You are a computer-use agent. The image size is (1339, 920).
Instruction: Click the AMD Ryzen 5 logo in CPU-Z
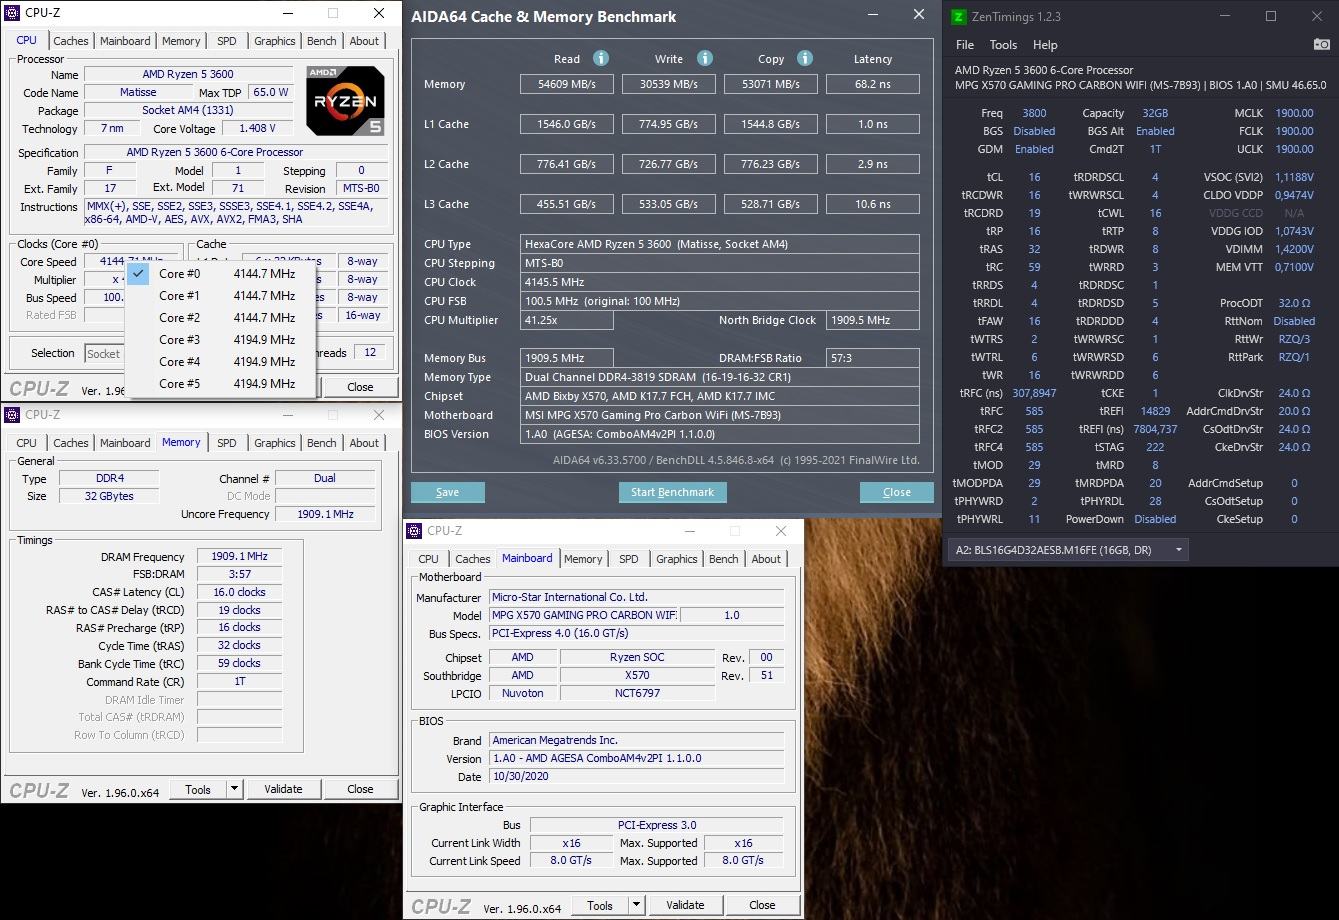click(x=345, y=101)
